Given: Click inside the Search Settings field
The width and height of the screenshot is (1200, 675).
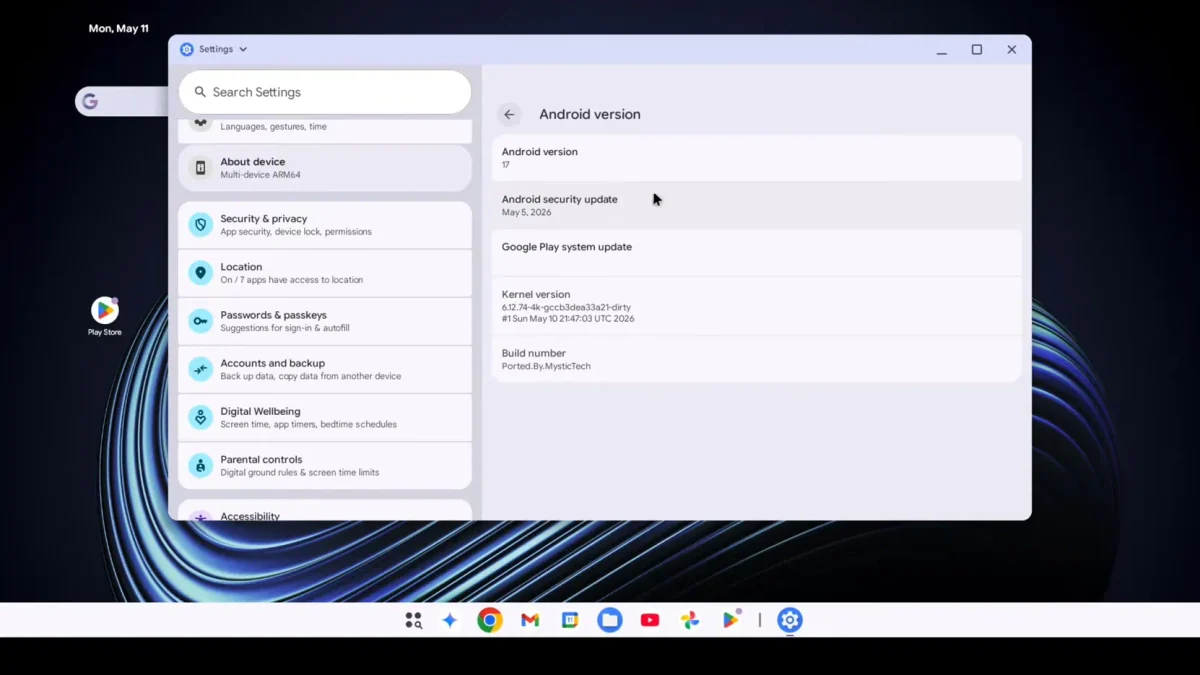Looking at the screenshot, I should click(325, 92).
